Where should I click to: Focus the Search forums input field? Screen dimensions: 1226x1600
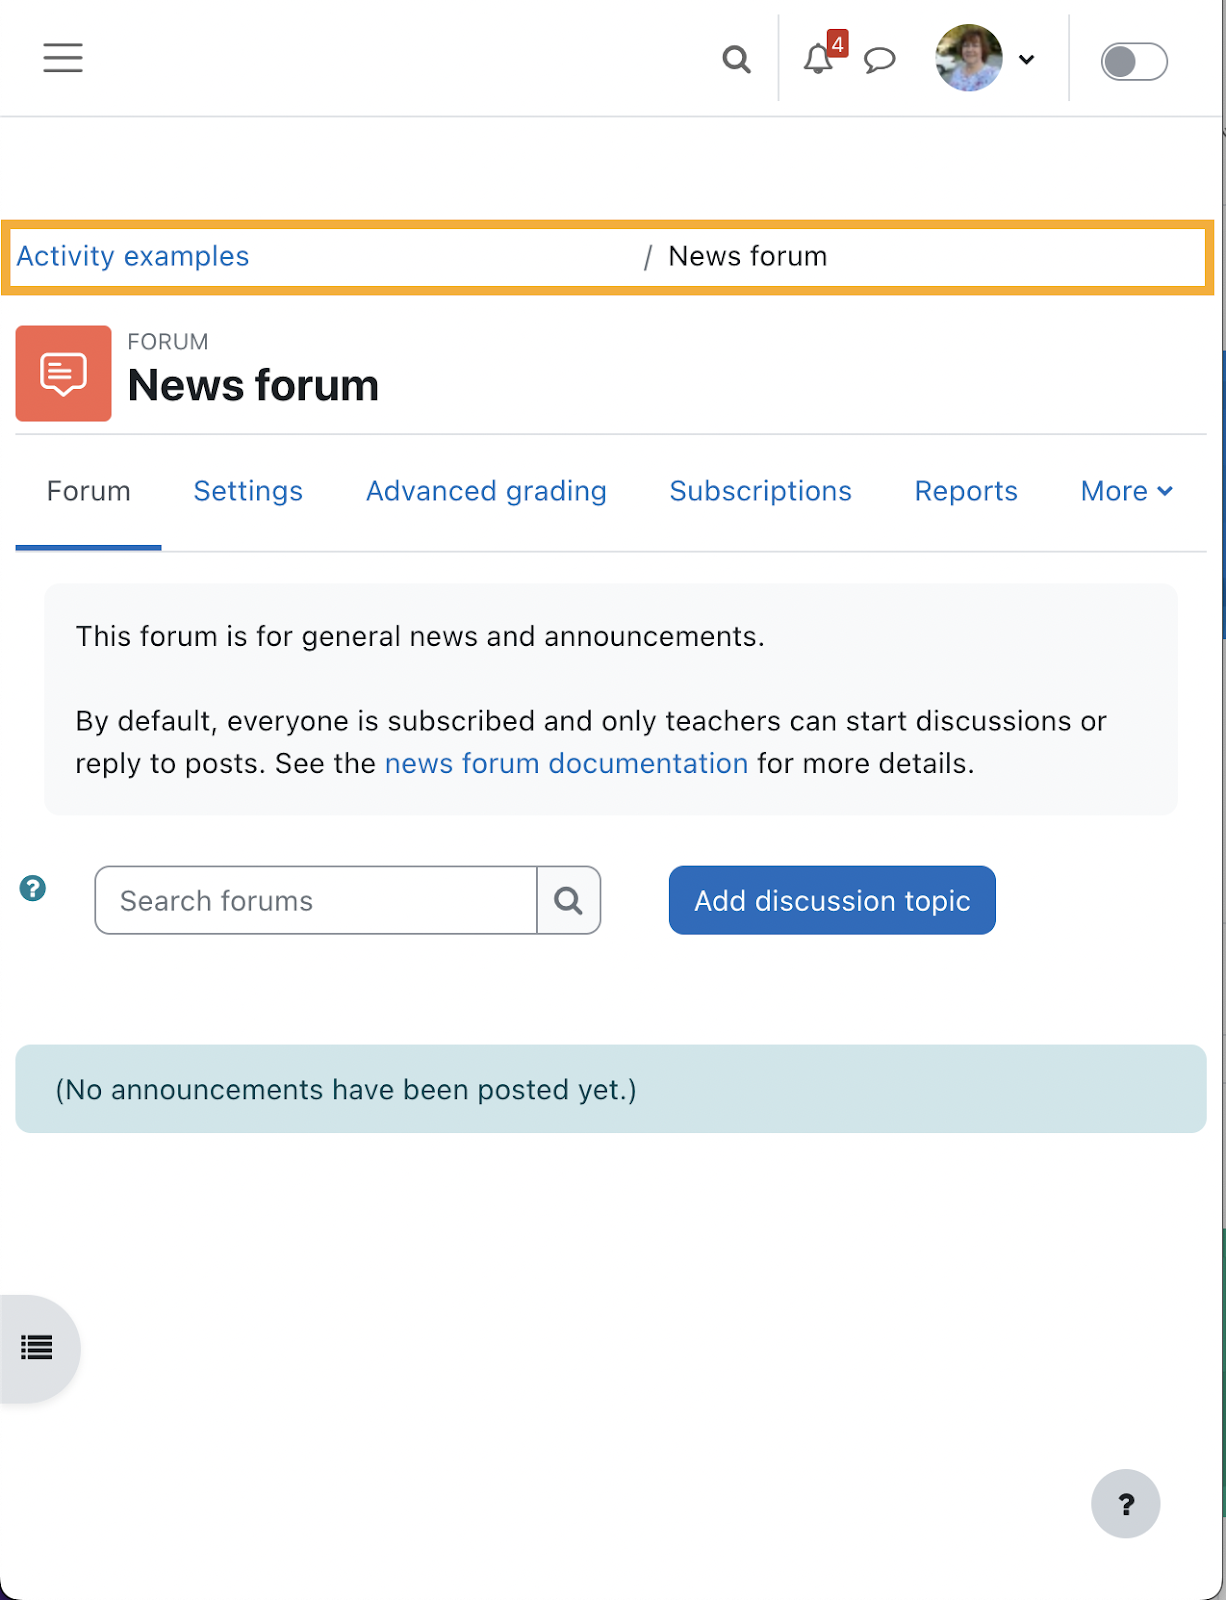click(x=316, y=900)
